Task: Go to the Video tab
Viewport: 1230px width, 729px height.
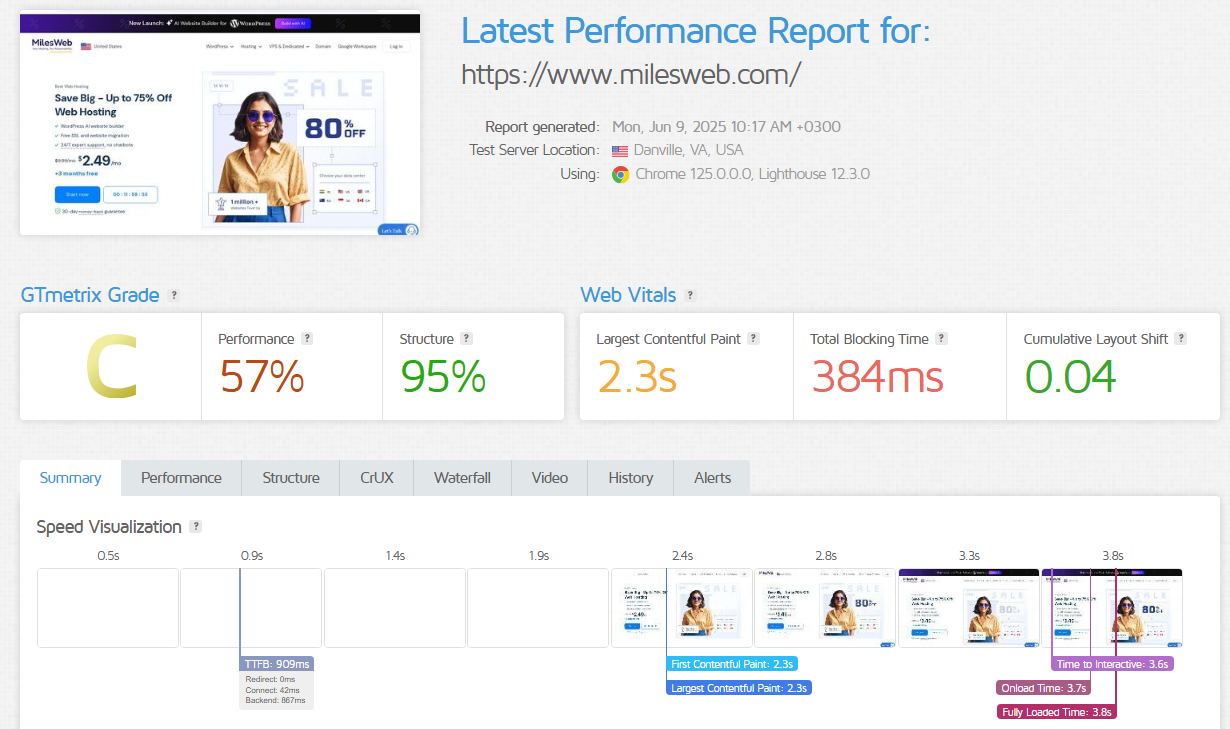Action: coord(550,478)
